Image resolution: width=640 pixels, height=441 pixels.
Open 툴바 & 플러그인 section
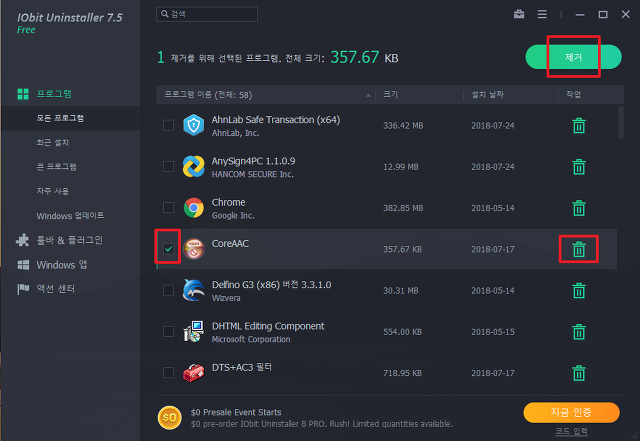click(x=70, y=240)
